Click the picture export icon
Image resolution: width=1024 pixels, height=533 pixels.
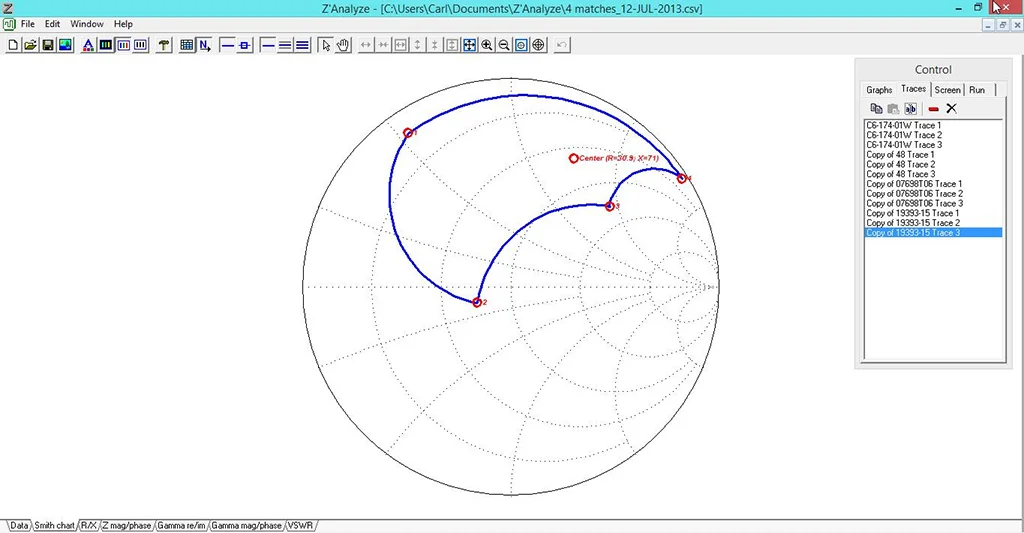pos(65,45)
